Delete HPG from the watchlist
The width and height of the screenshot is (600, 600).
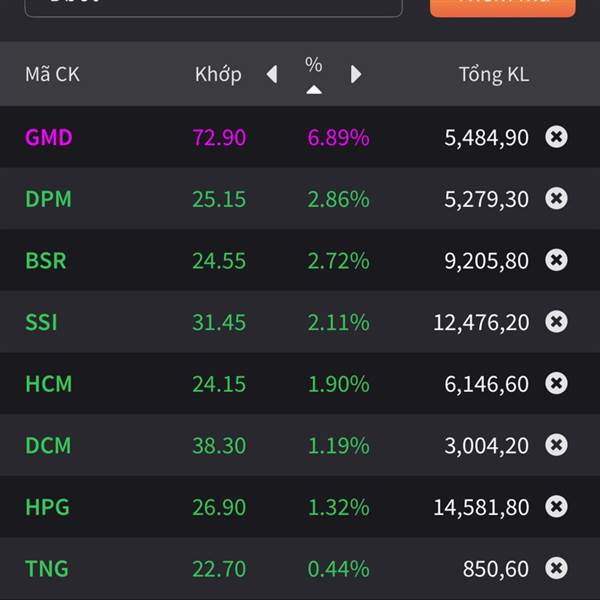tap(556, 506)
